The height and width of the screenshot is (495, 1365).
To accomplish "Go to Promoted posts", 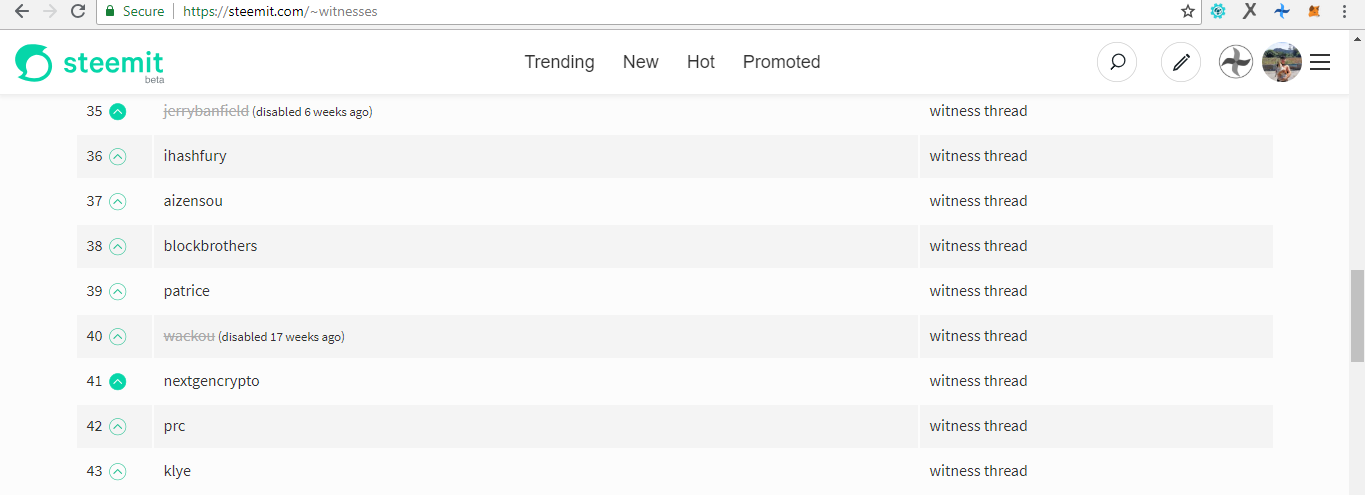I will tap(781, 62).
